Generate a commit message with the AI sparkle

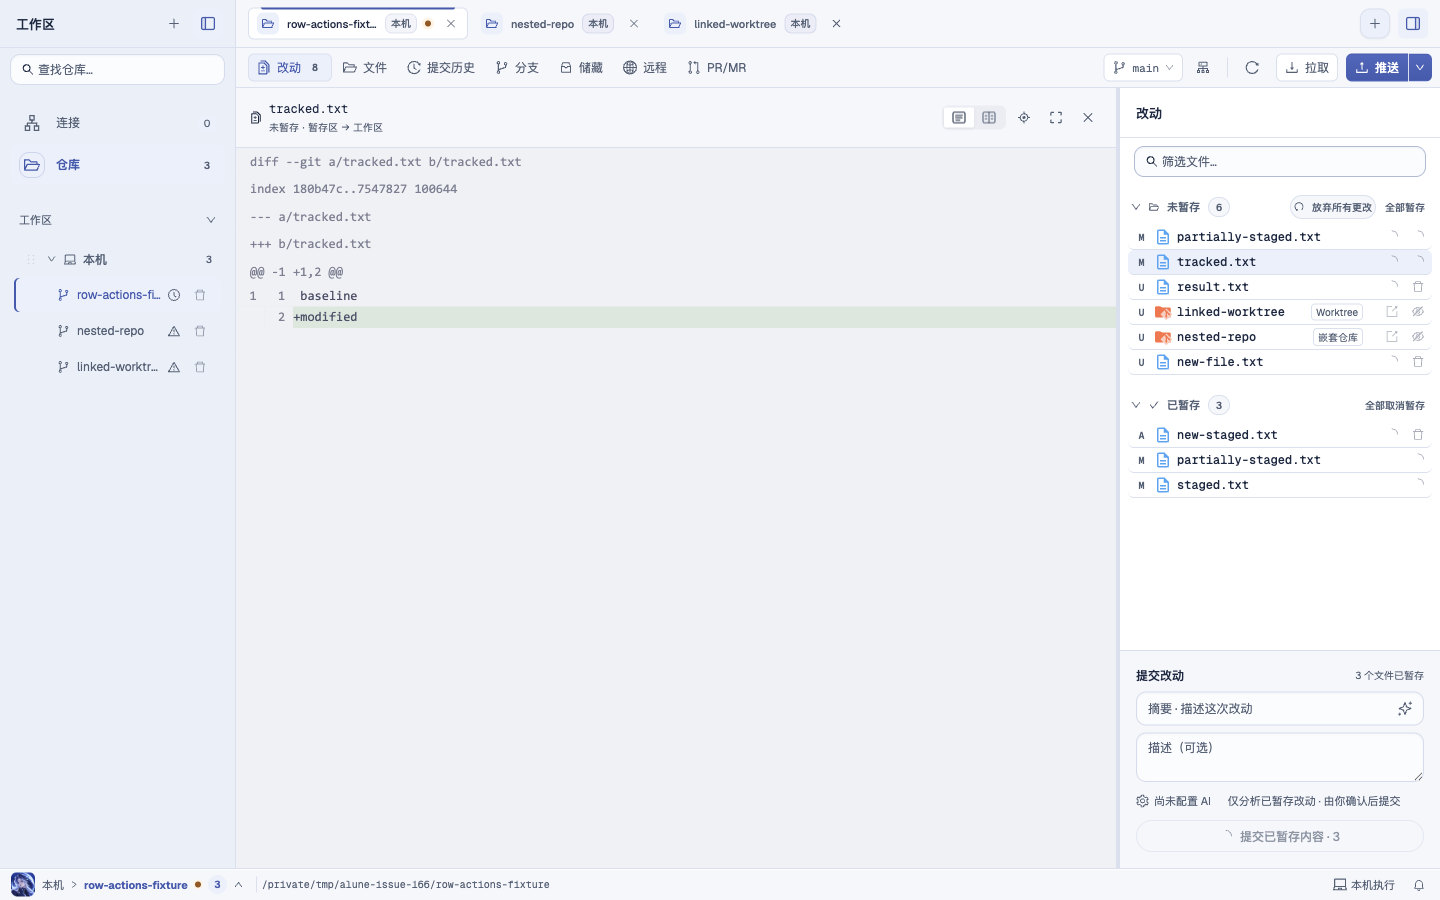(x=1405, y=709)
